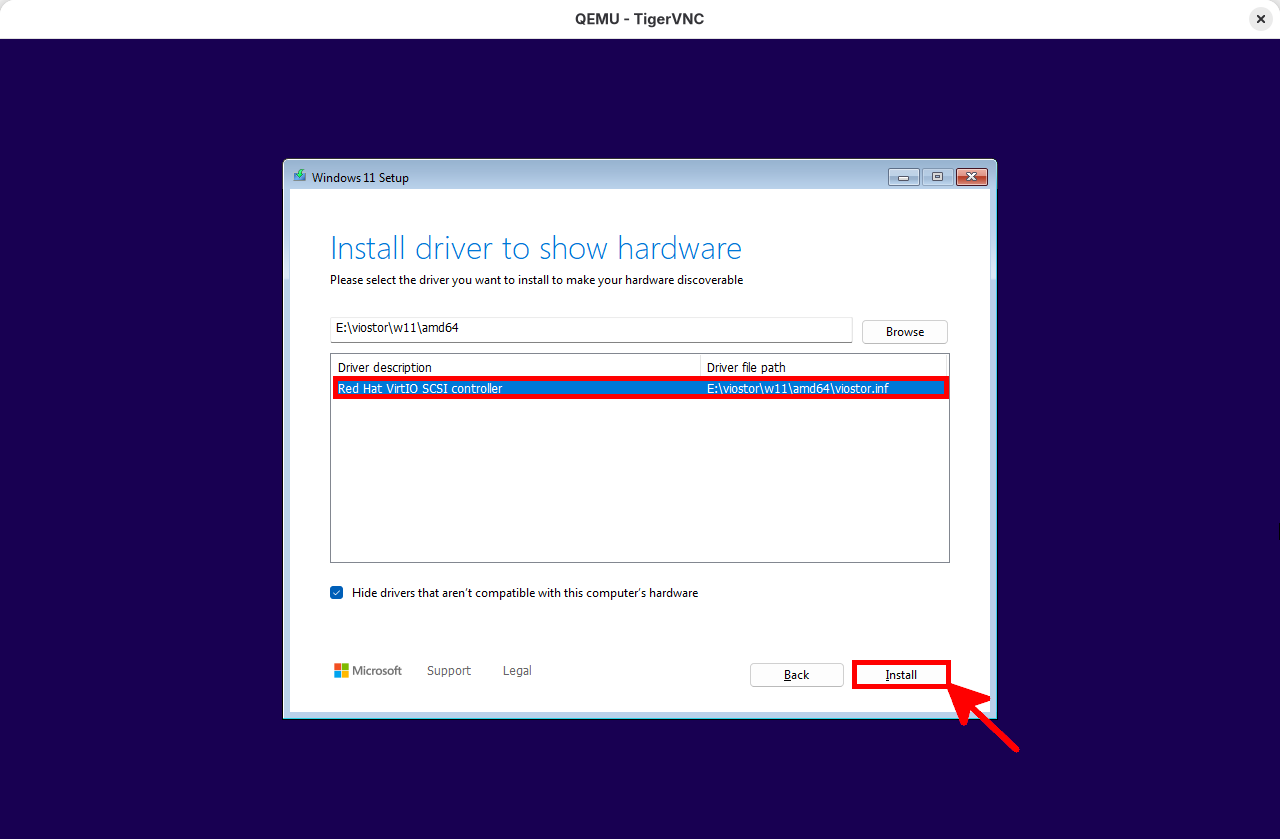1280x839 pixels.
Task: Click the minimize icon on the Setup window
Action: 903,176
